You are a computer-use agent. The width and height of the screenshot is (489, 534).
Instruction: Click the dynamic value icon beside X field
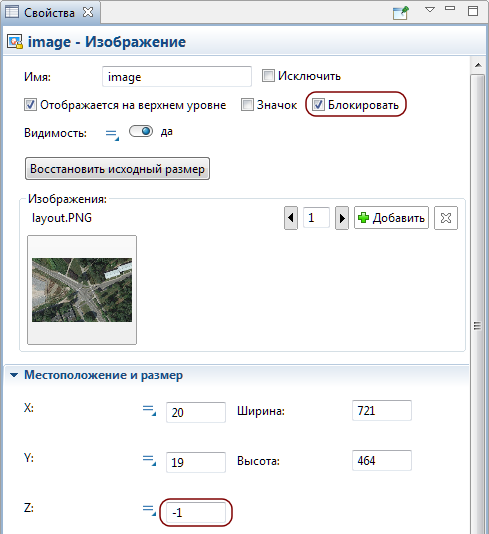[149, 410]
